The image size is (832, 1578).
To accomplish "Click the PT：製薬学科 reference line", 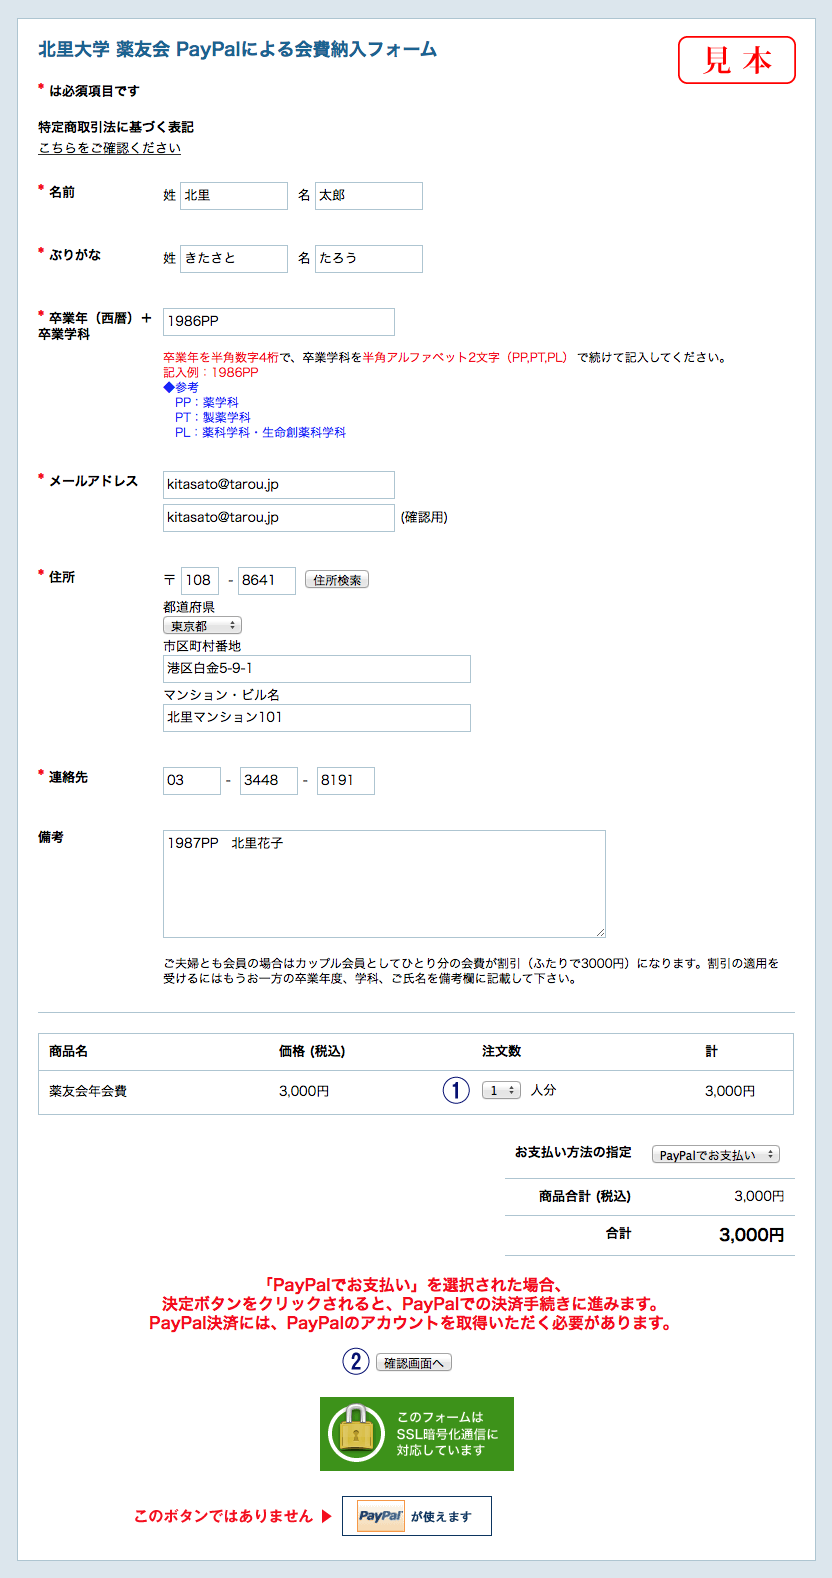I will coord(213,417).
